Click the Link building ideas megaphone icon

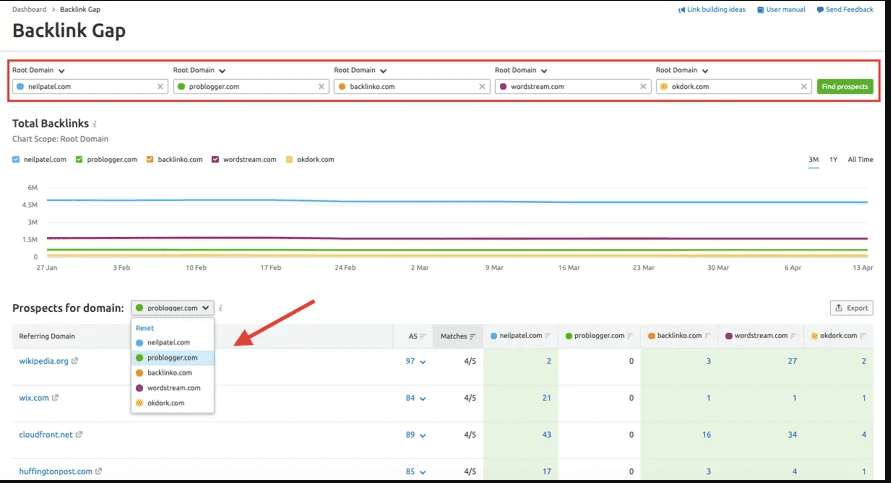coord(681,10)
